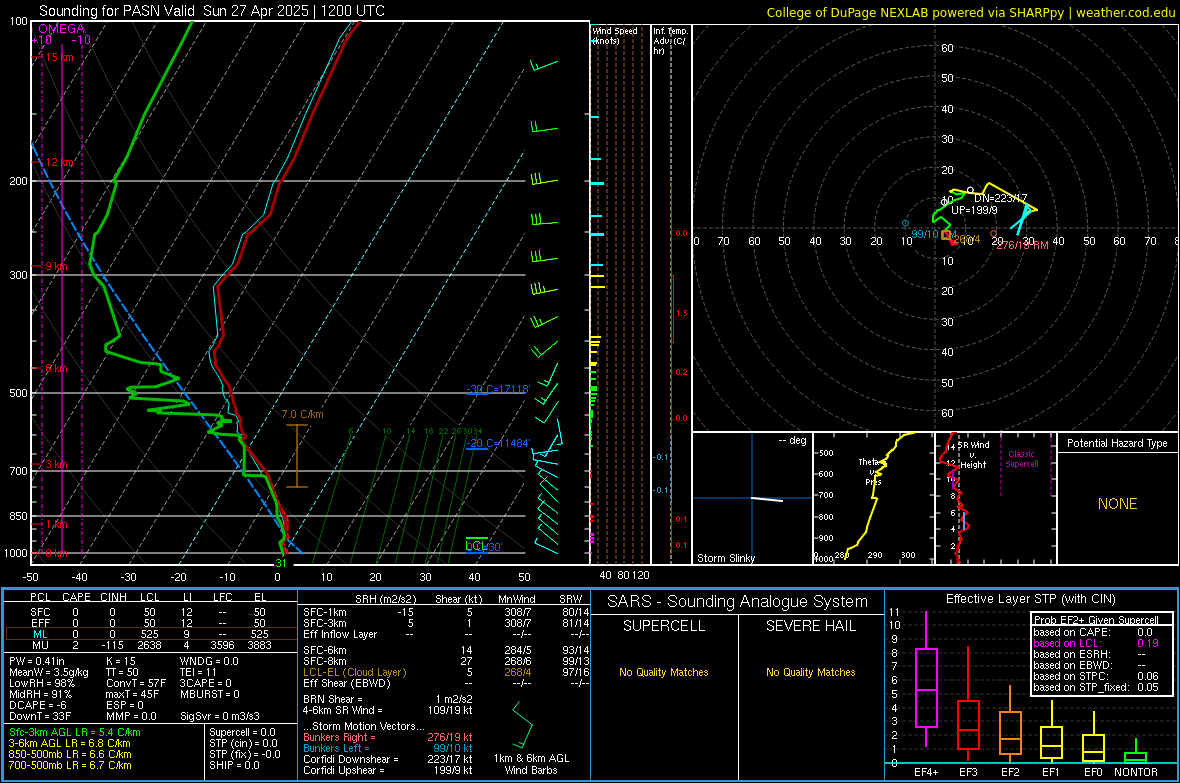Select the highlighted ML parcel row

click(149, 634)
